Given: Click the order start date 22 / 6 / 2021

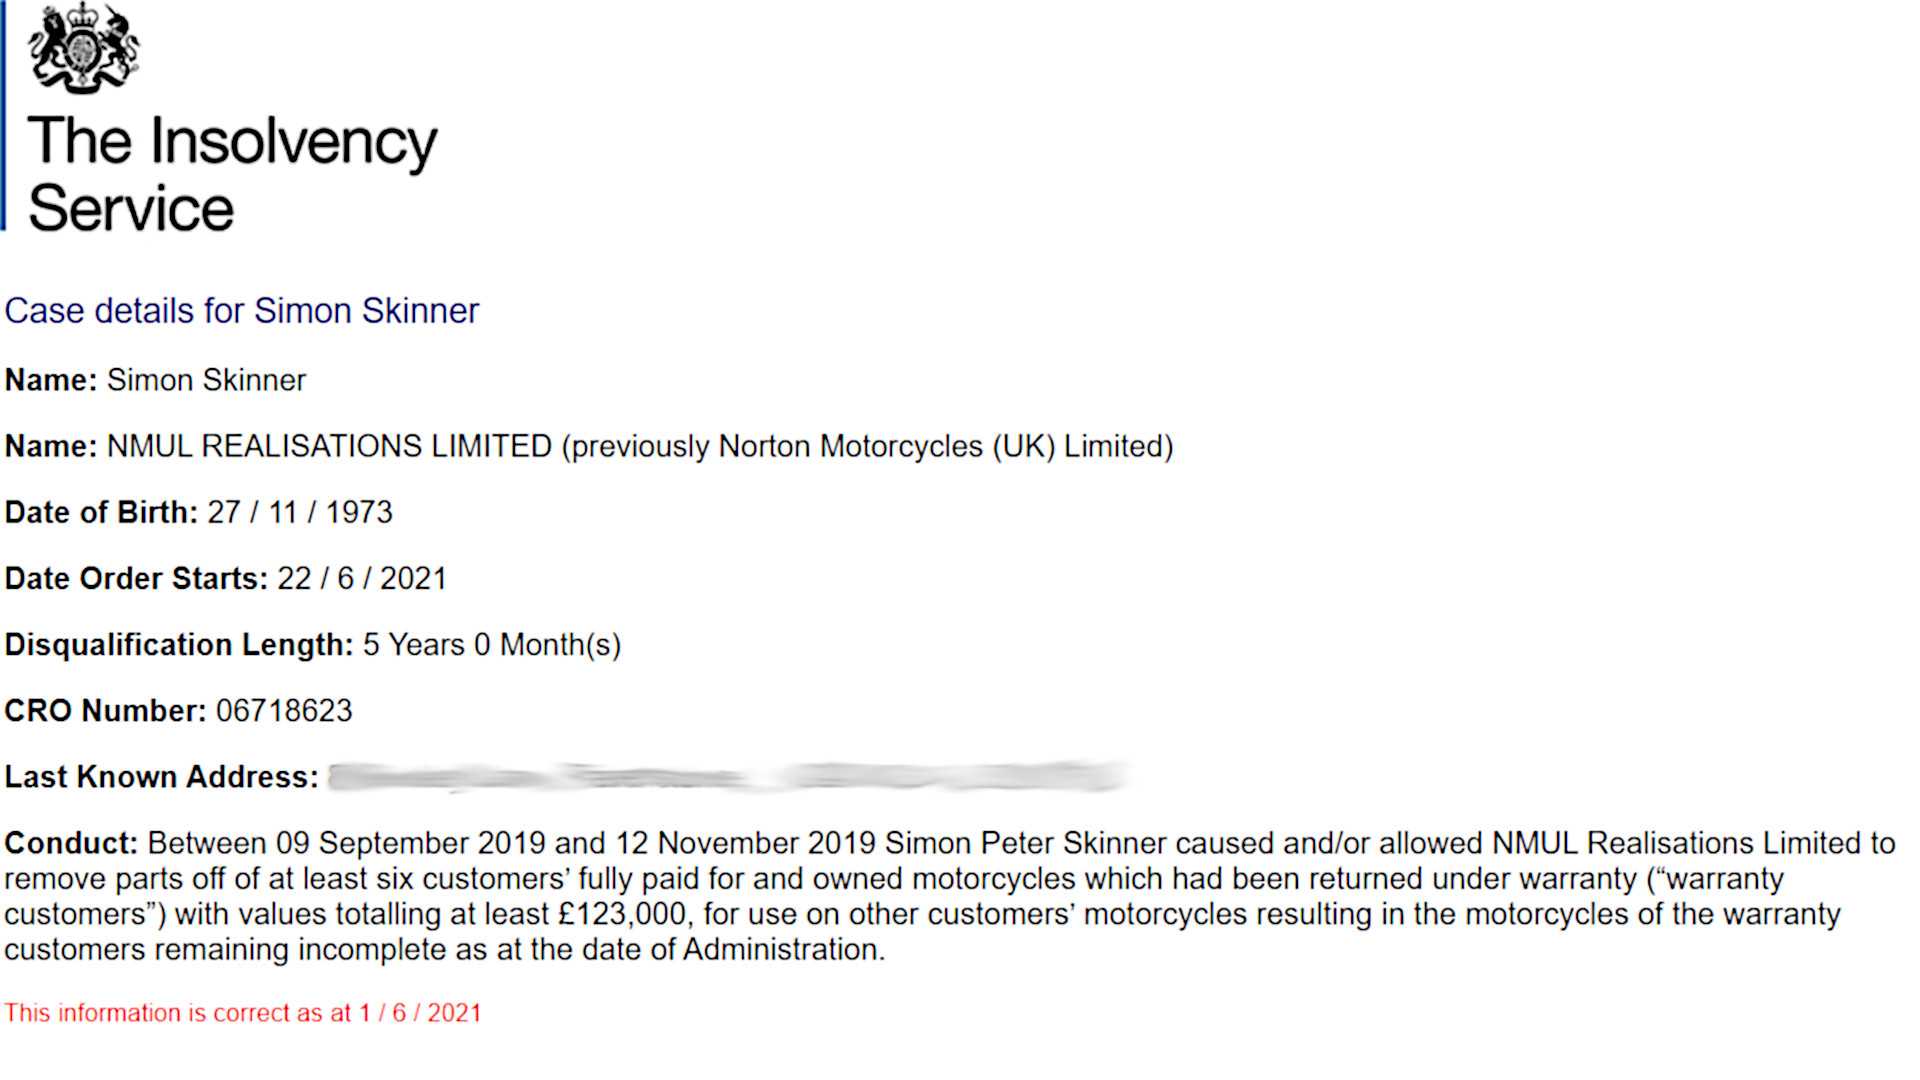Looking at the screenshot, I should [x=362, y=579].
